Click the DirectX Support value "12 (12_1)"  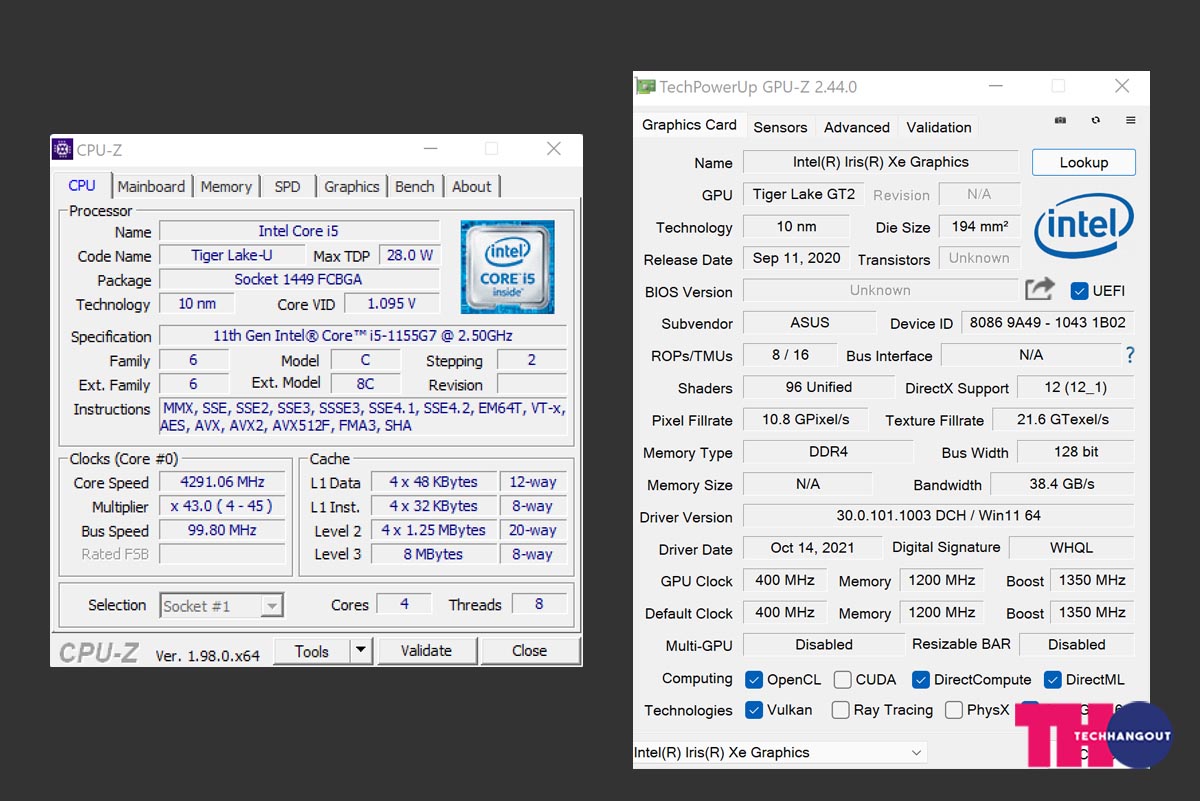point(1076,387)
